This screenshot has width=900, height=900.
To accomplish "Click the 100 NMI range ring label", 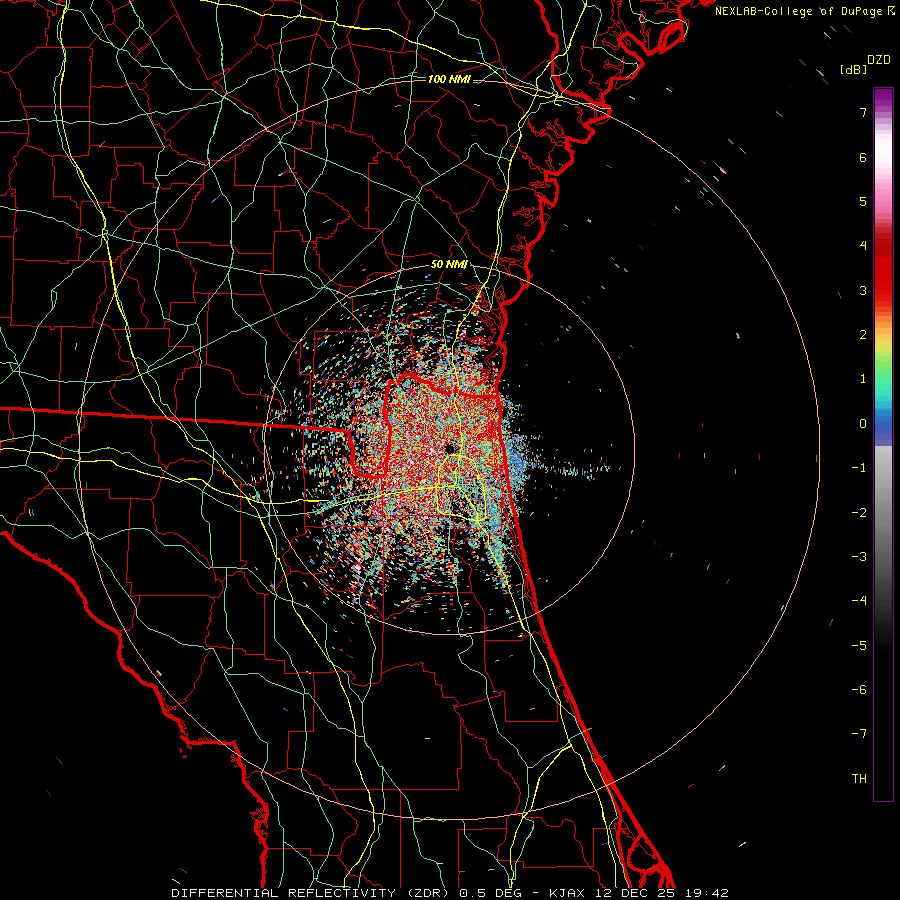I will [449, 79].
